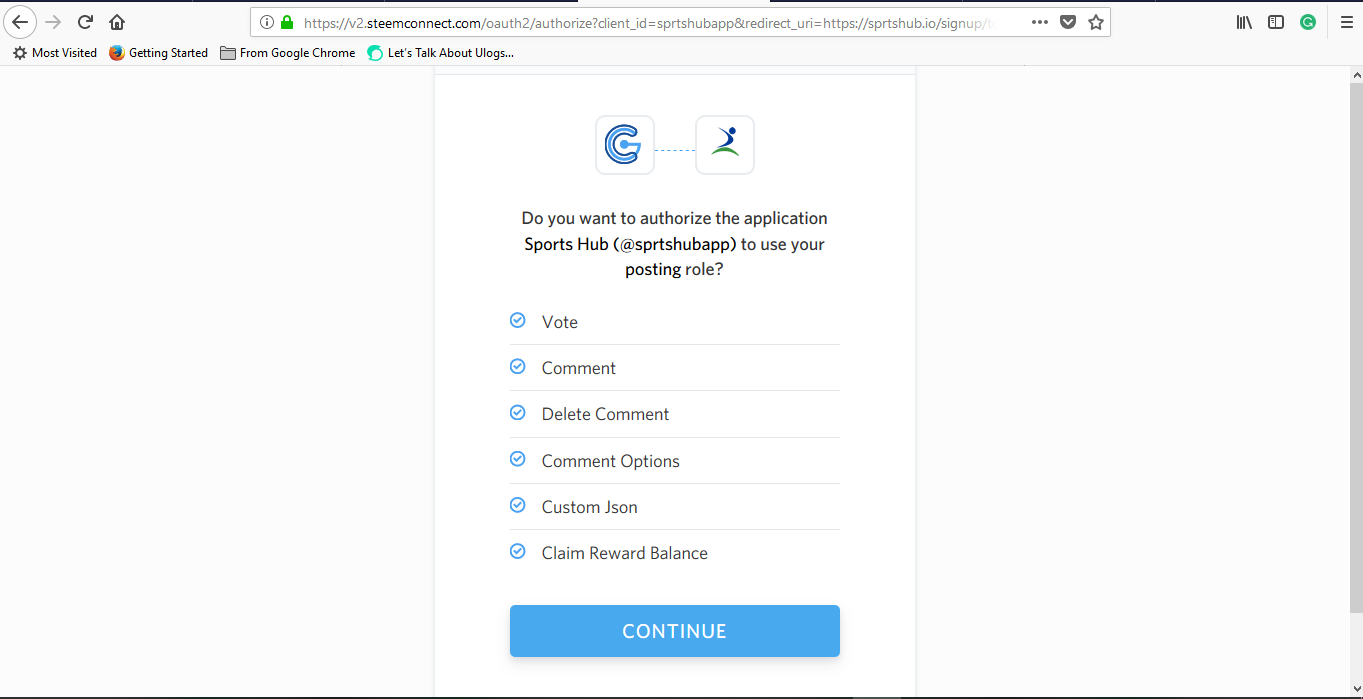
Task: Show site information icon in address bar
Action: (x=267, y=22)
